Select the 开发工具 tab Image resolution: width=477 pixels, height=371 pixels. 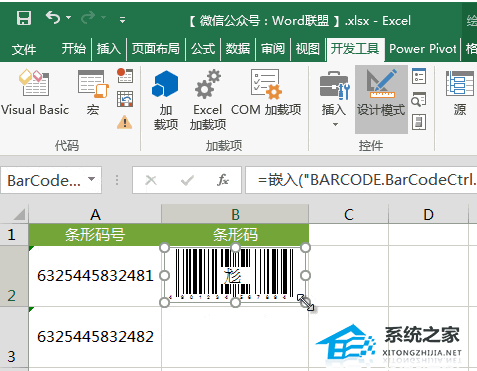tap(355, 49)
